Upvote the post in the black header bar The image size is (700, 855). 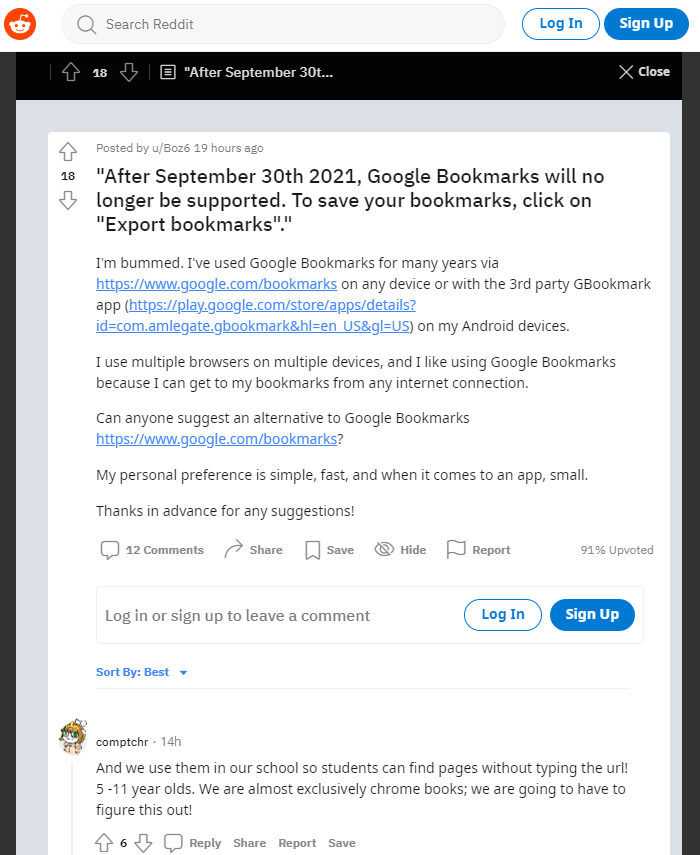[70, 72]
